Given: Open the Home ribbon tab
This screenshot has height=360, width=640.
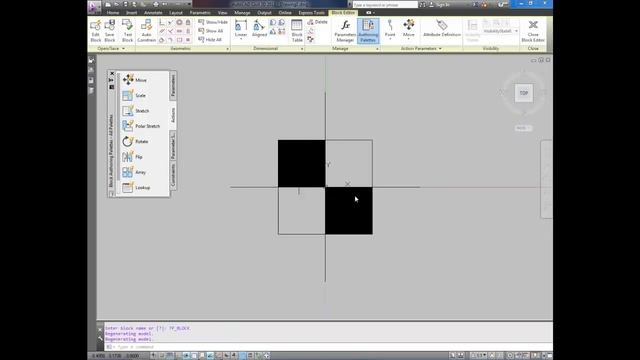Looking at the screenshot, I should point(113,13).
